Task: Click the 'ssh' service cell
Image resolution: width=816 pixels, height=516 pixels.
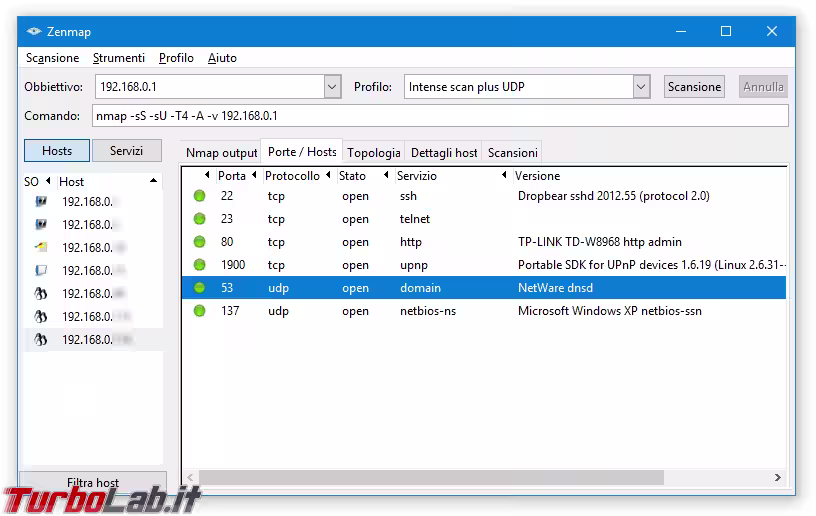Action: [x=408, y=196]
